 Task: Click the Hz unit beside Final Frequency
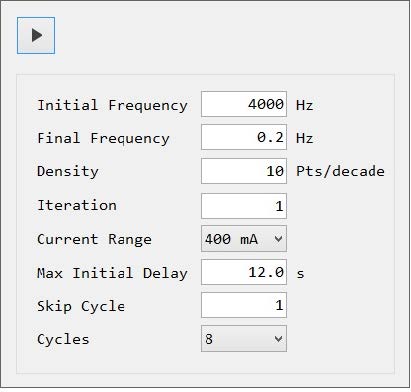click(305, 138)
